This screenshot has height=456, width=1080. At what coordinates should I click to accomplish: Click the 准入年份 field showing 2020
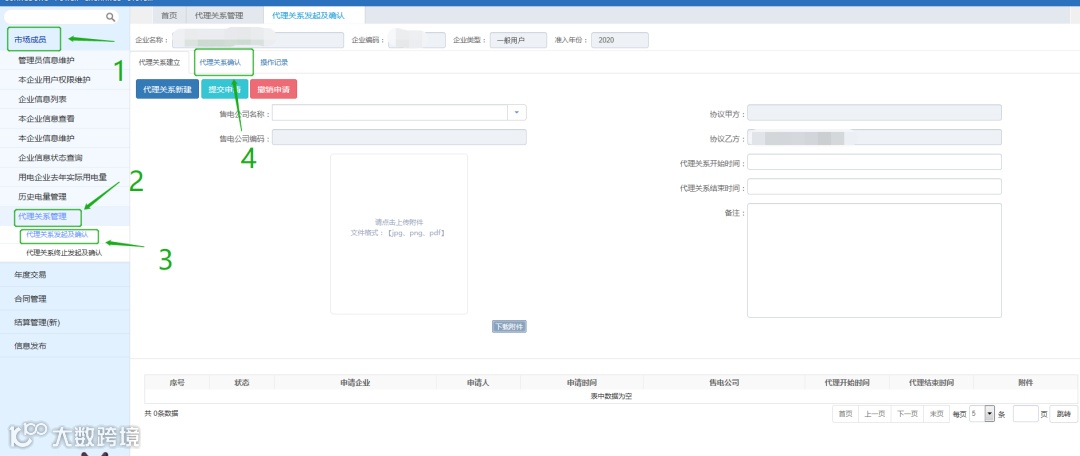tap(619, 41)
